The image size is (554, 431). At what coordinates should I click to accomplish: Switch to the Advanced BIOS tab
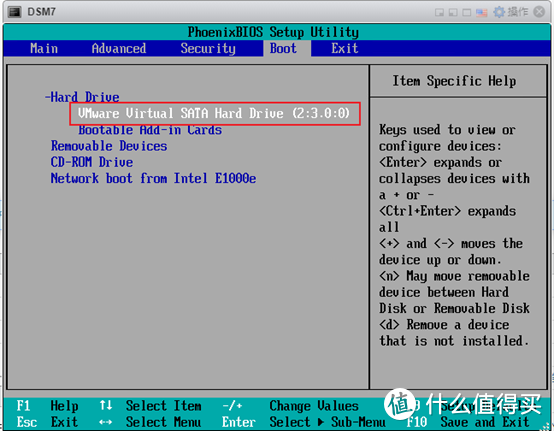coord(119,48)
